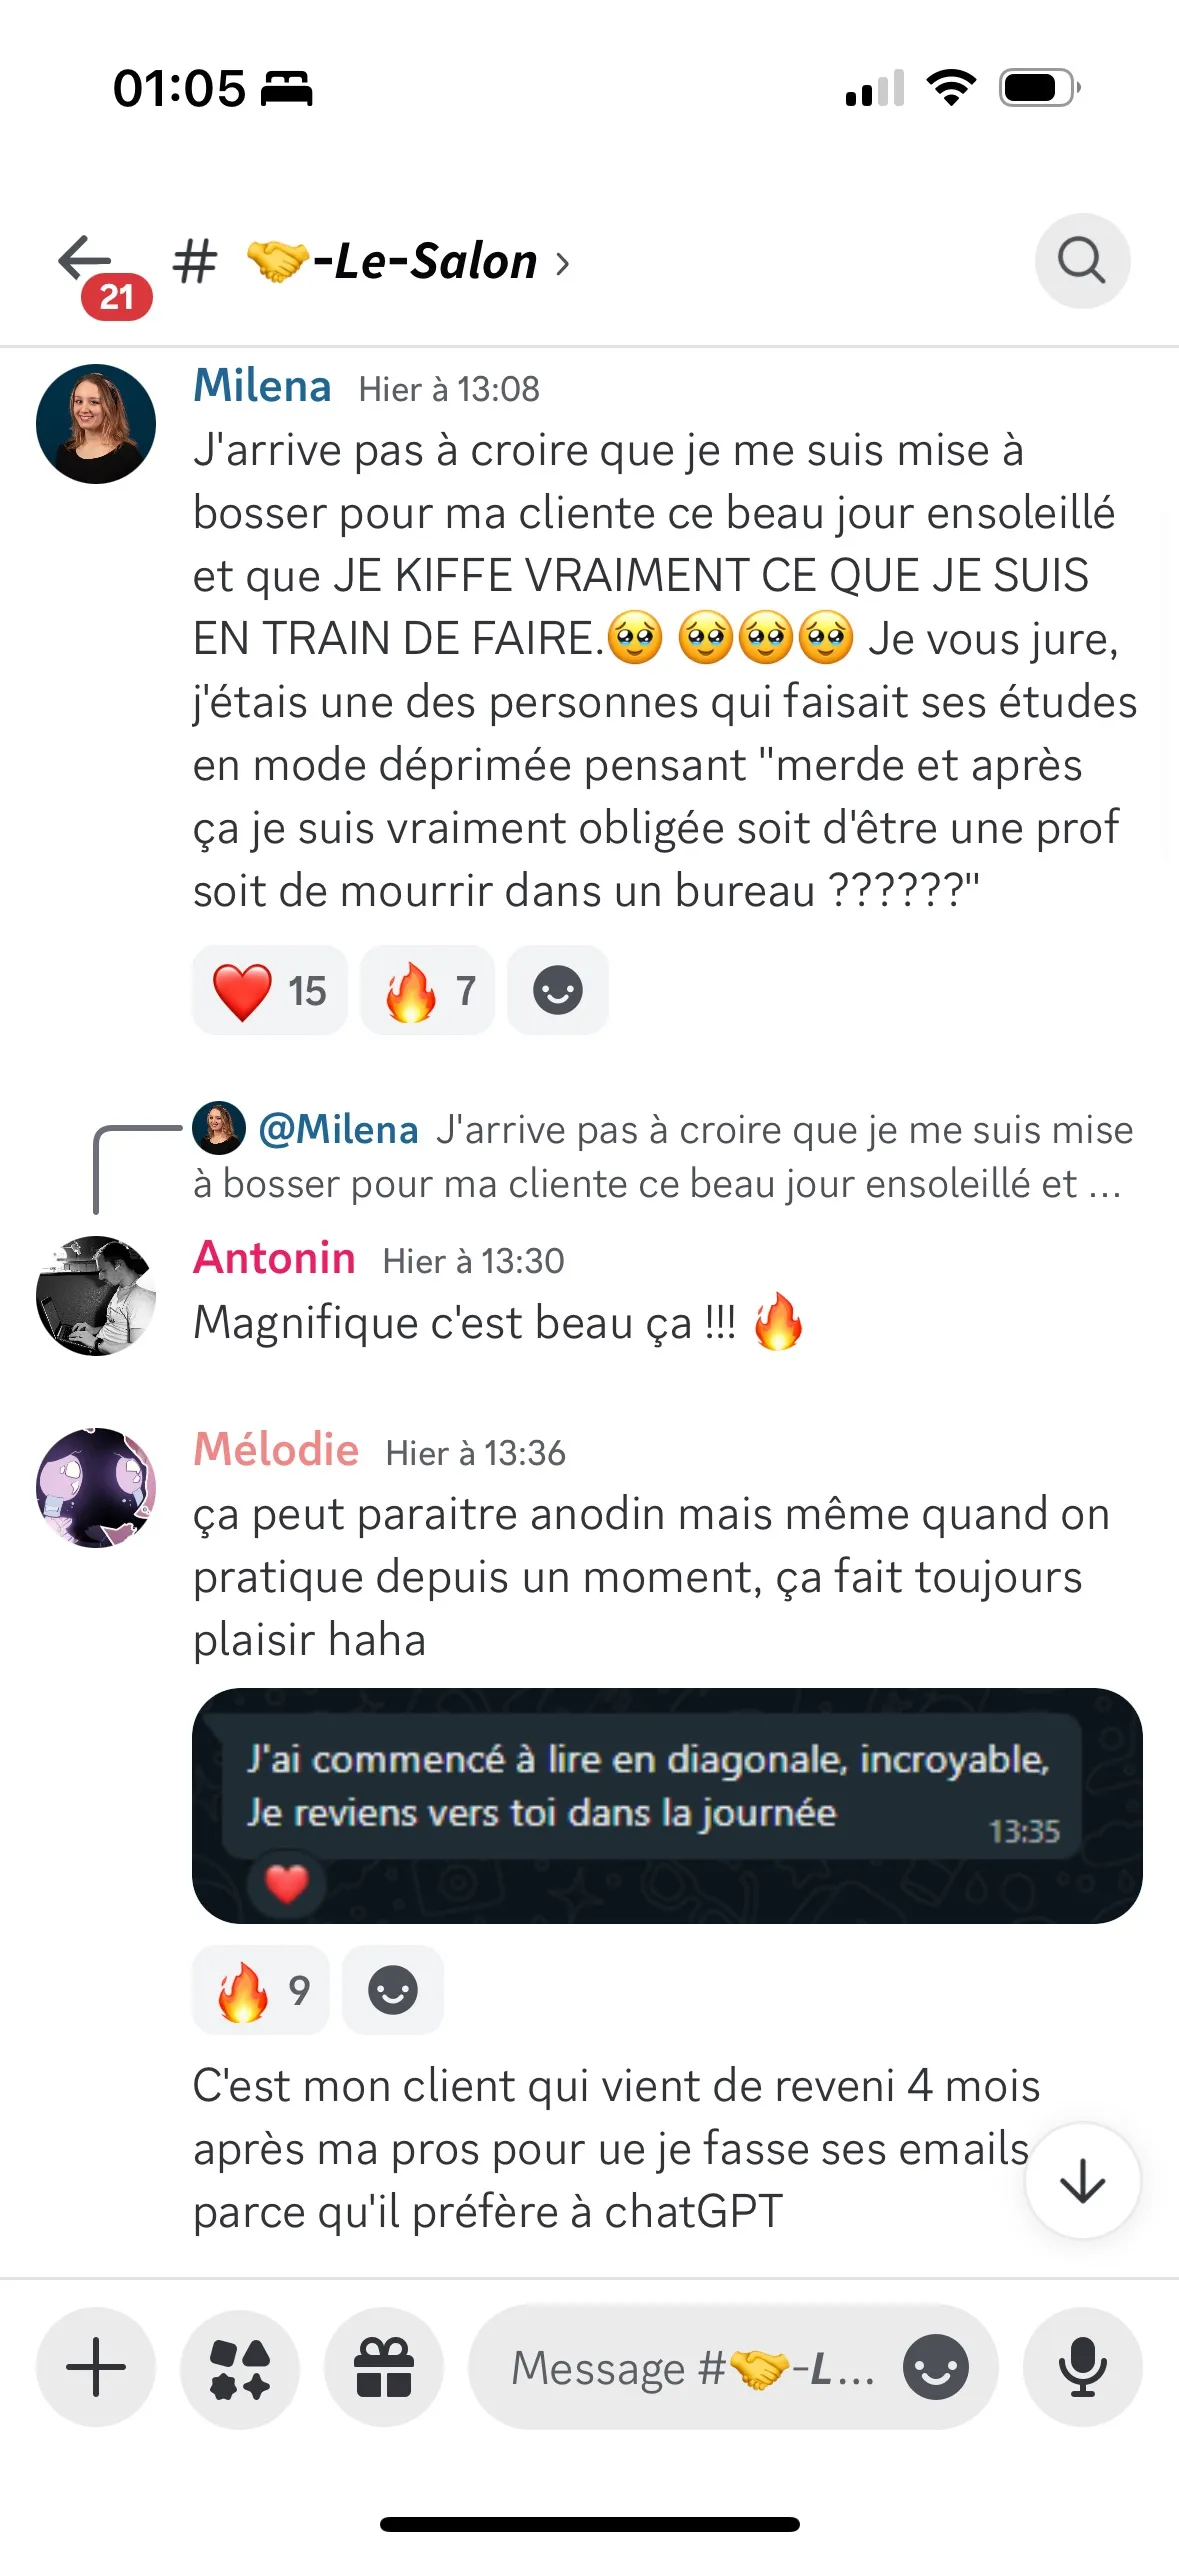1179x2556 pixels.
Task: Open Antonin's profile from his username
Action: (x=274, y=1258)
